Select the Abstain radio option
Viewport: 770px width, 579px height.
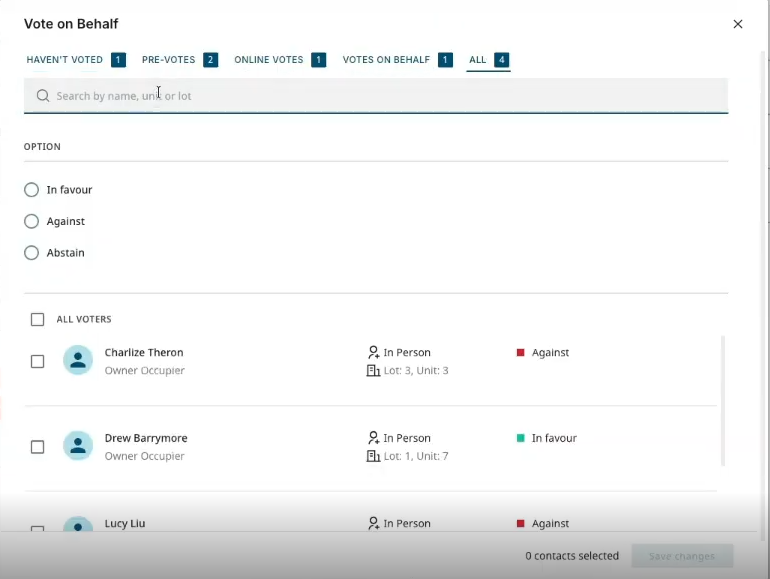tap(31, 252)
